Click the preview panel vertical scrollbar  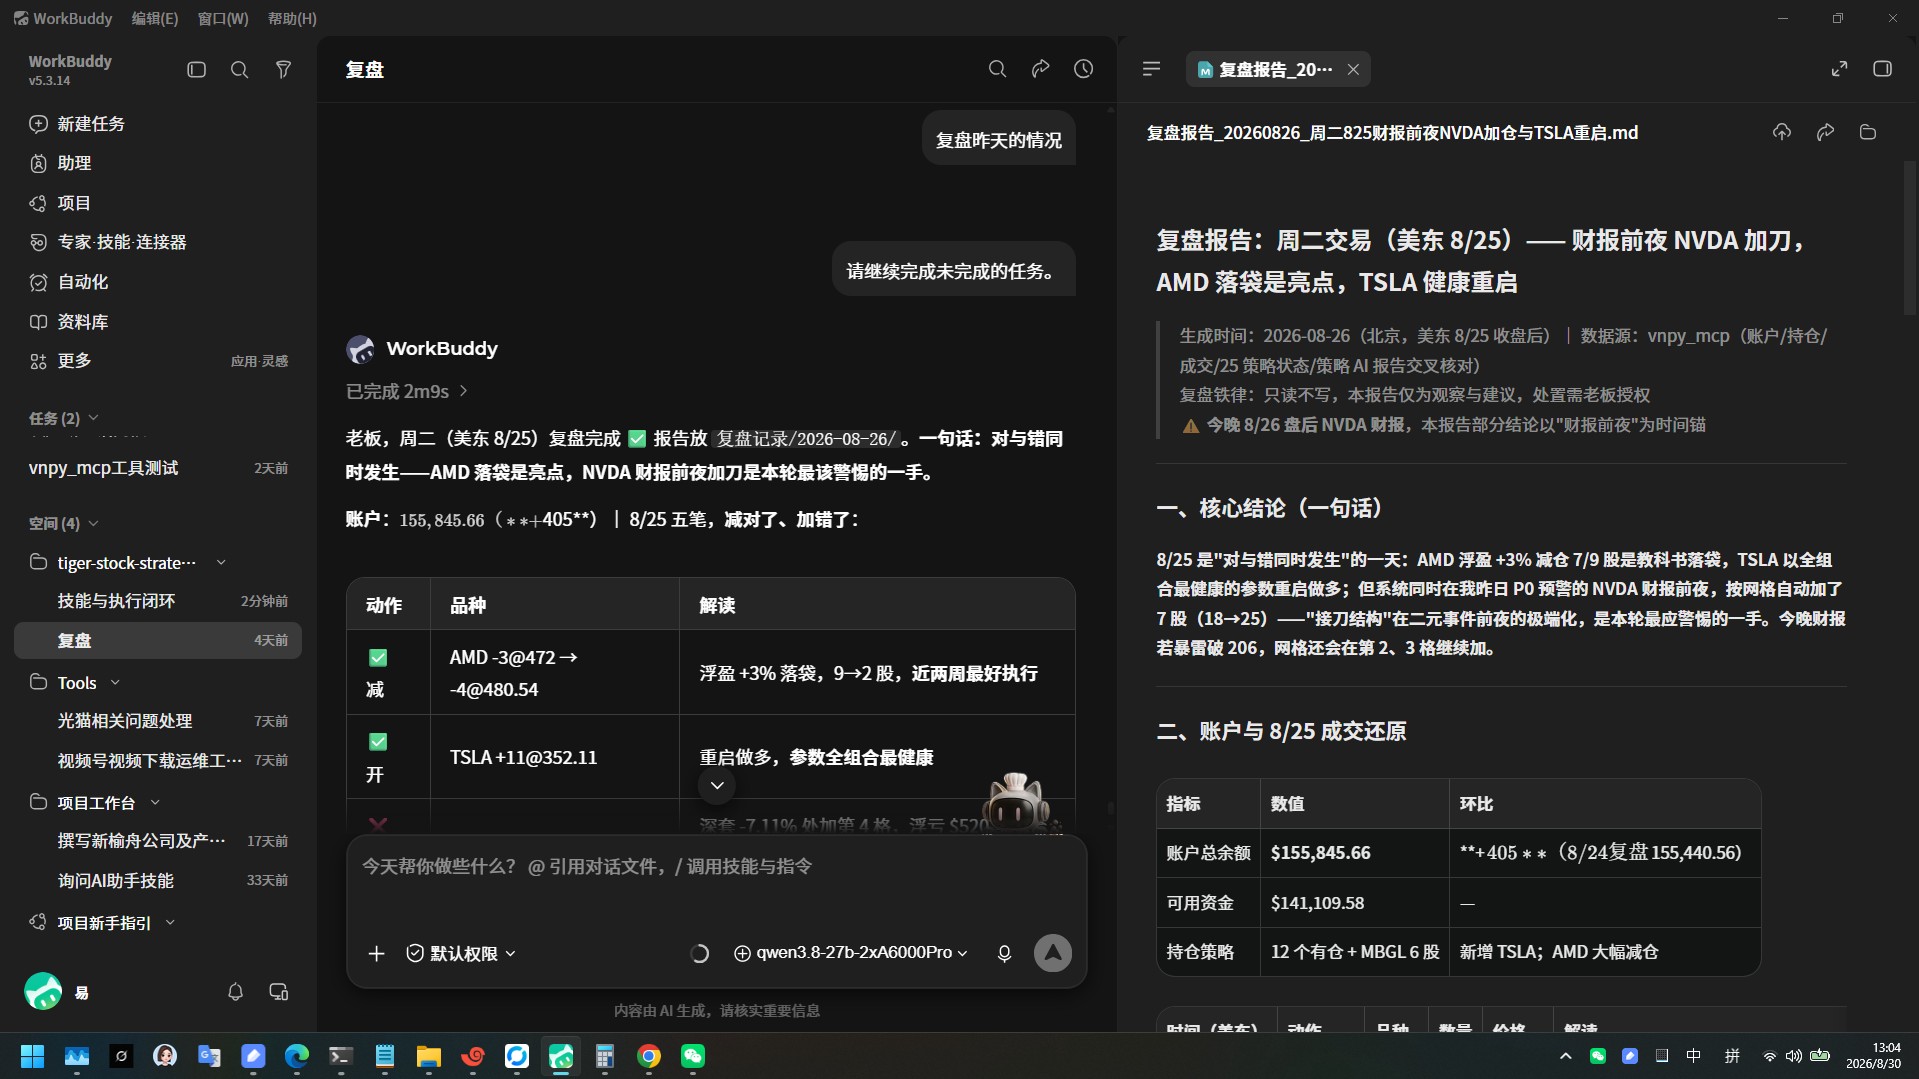point(1910,238)
